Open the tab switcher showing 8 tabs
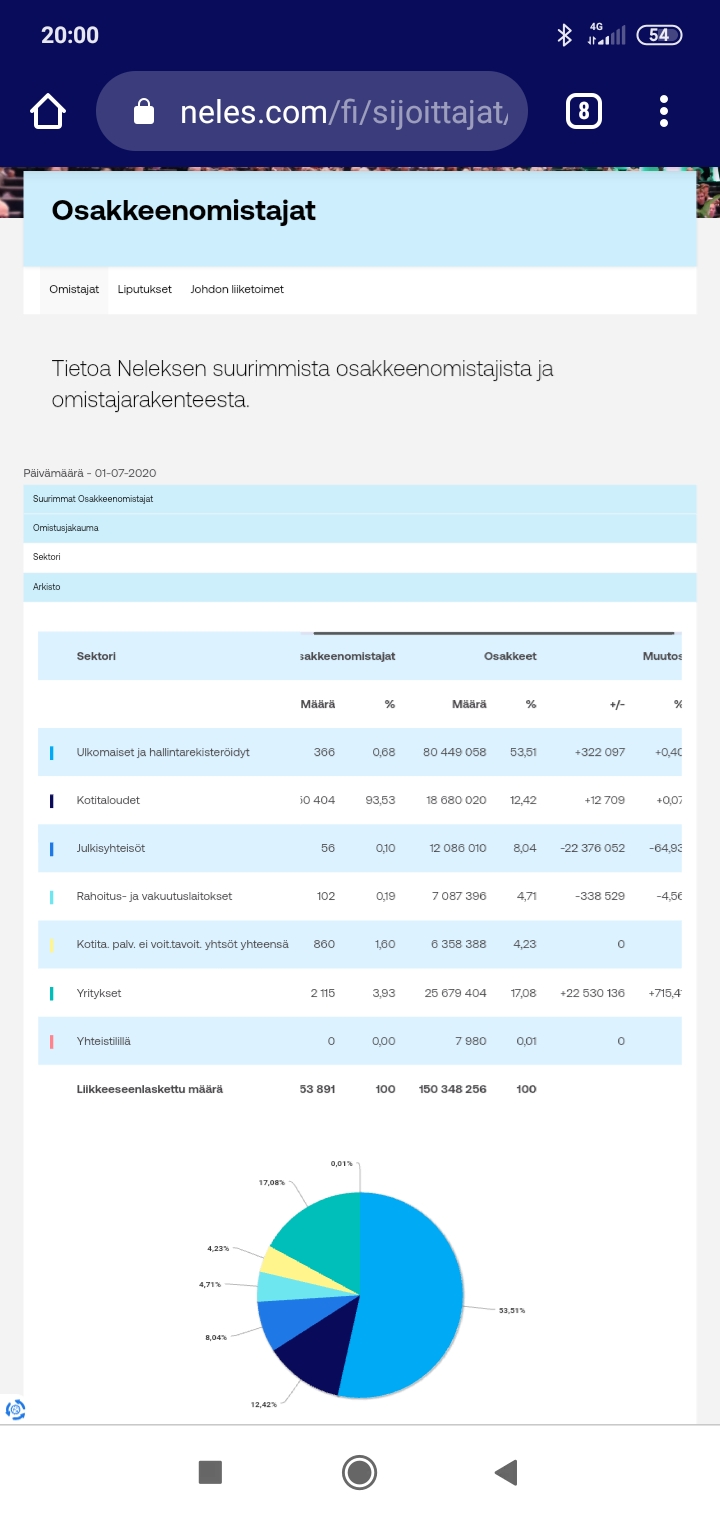This screenshot has height=1520, width=720. 584,111
